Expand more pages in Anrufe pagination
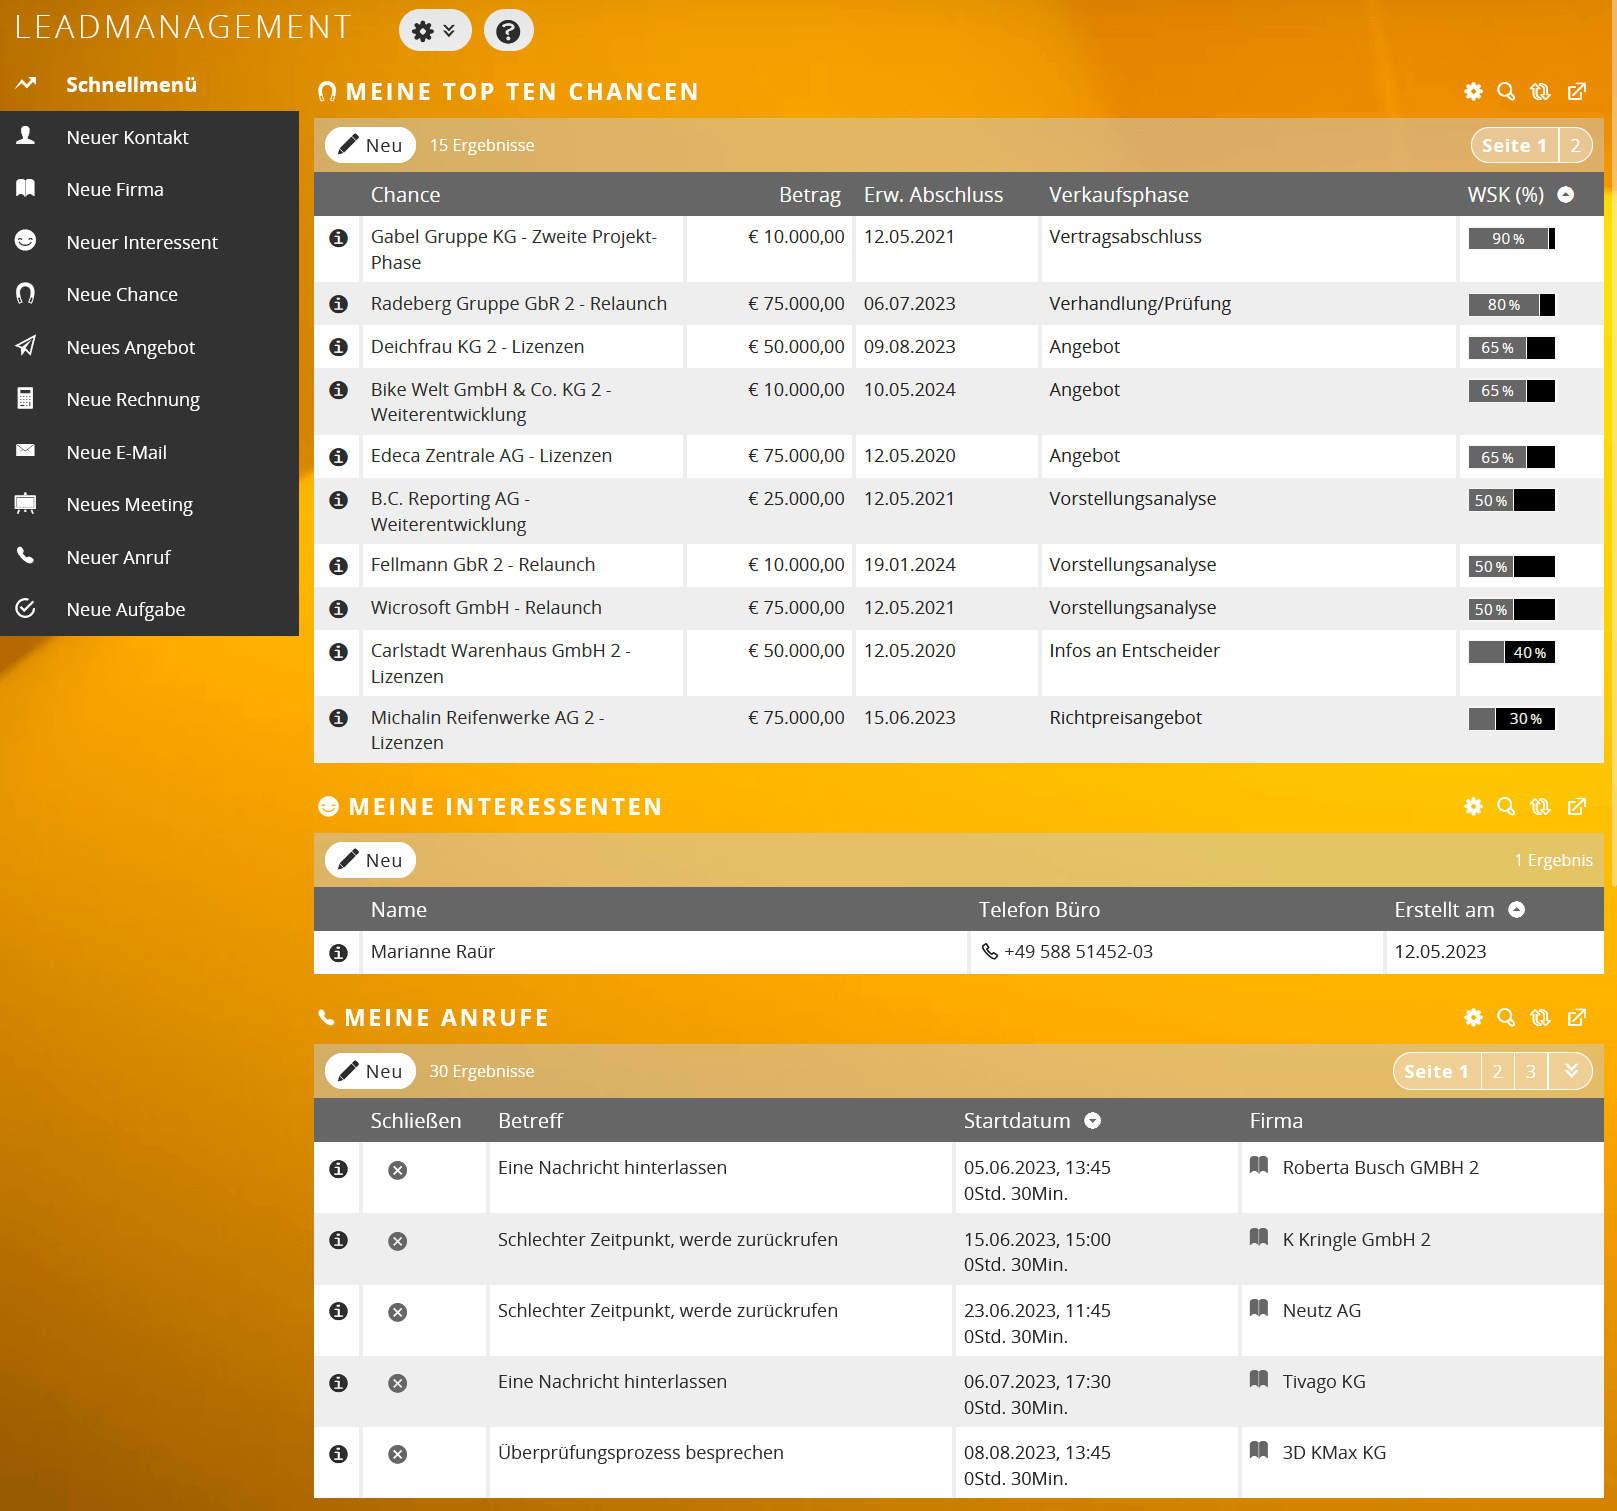The width and height of the screenshot is (1617, 1511). coord(1570,1071)
